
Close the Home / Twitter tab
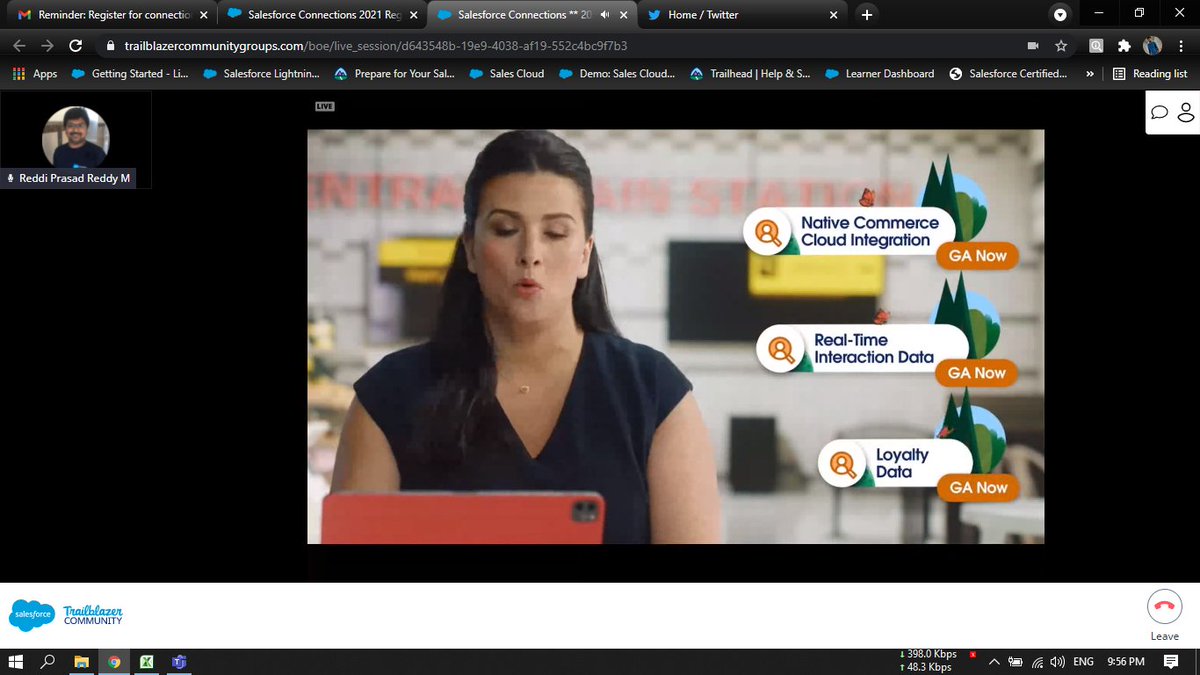(833, 15)
